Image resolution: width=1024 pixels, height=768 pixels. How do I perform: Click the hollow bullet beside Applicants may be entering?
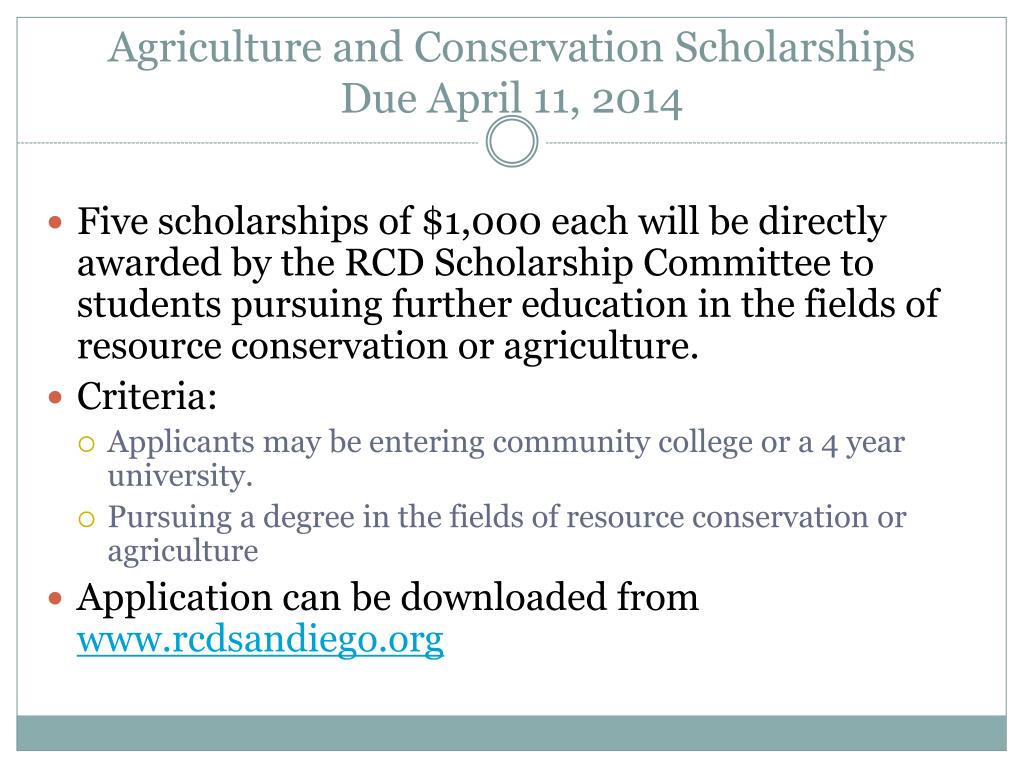coord(86,445)
